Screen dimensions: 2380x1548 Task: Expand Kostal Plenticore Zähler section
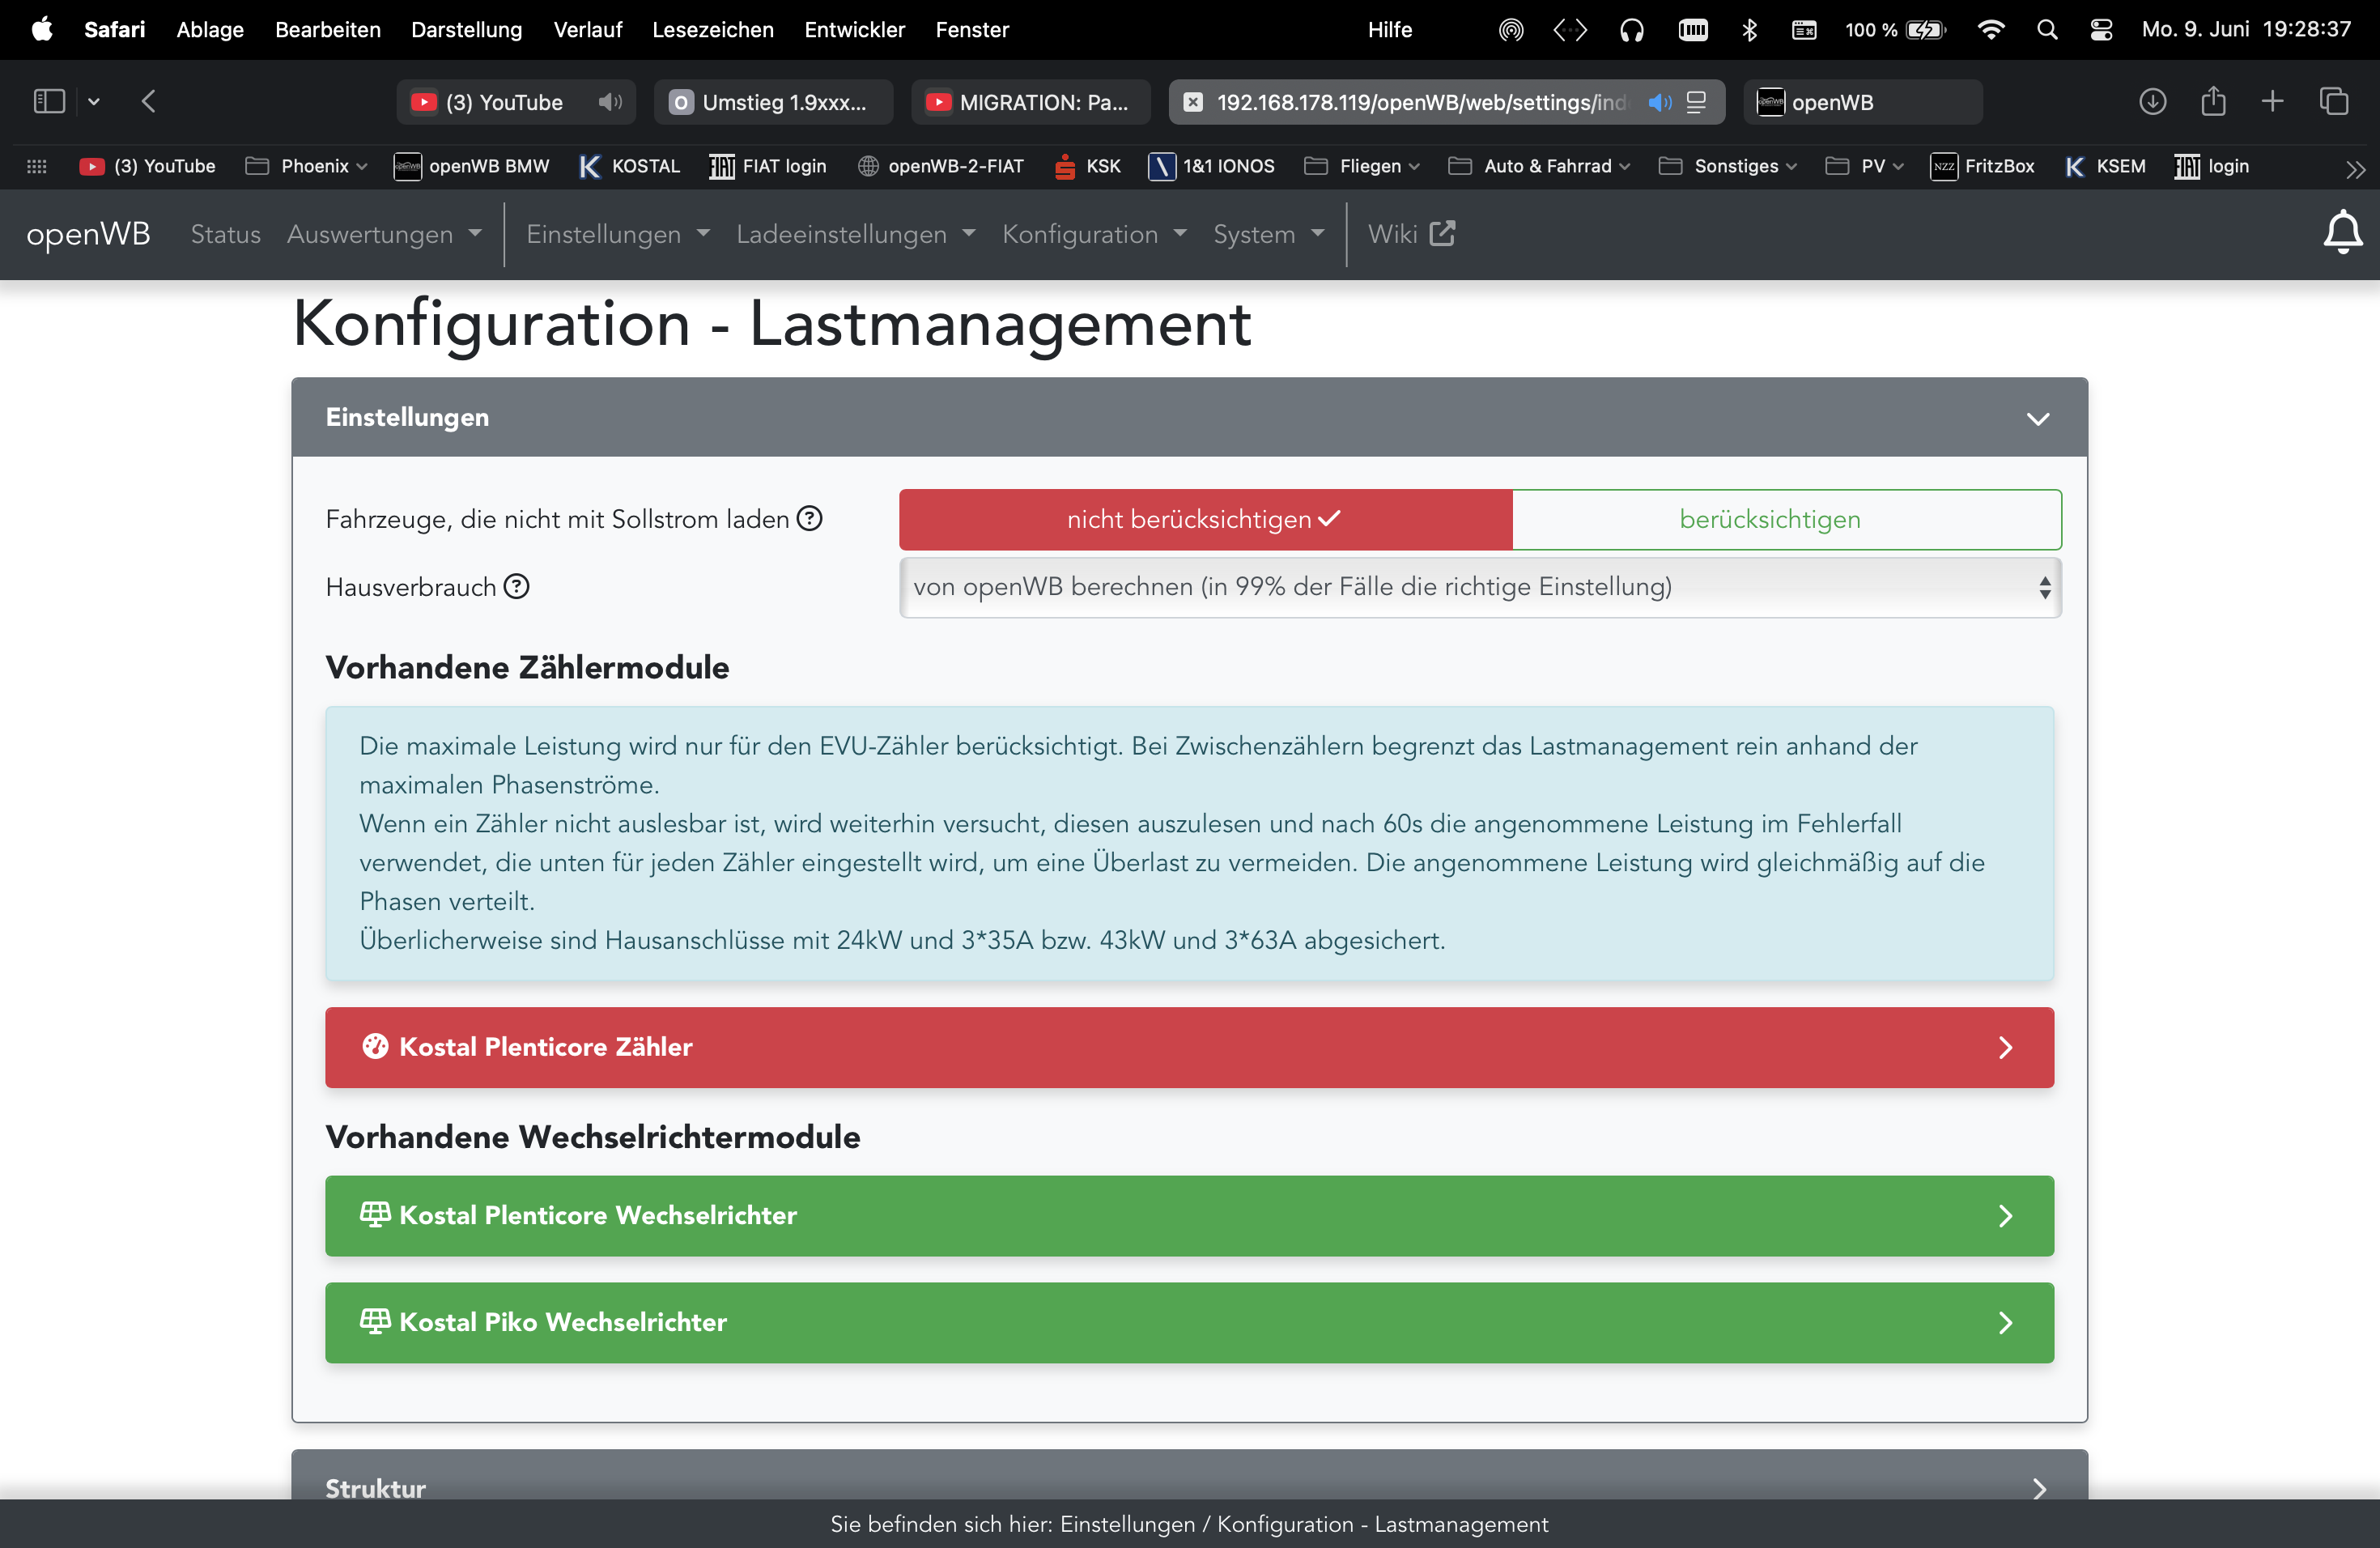pos(1189,1047)
